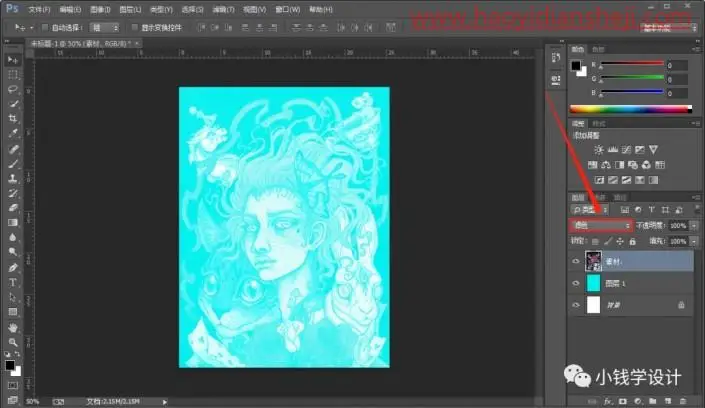The image size is (705, 408).
Task: Toggle lock image pixels brush icon
Action: (608, 242)
